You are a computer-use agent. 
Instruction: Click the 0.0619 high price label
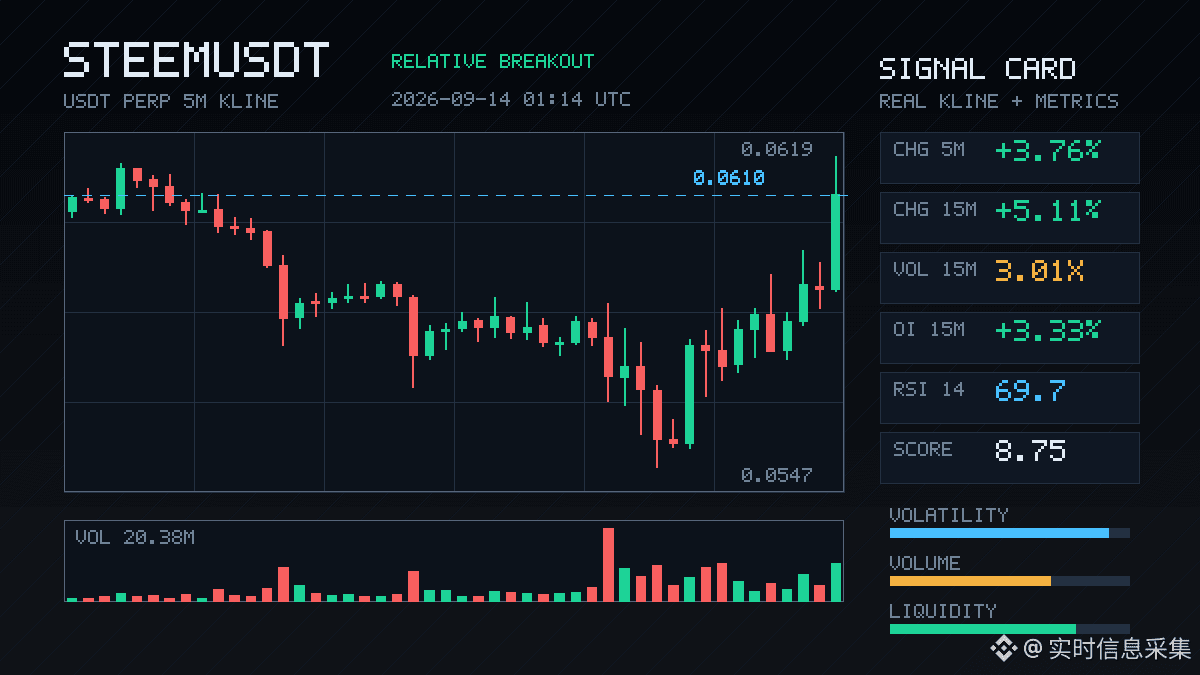(776, 149)
